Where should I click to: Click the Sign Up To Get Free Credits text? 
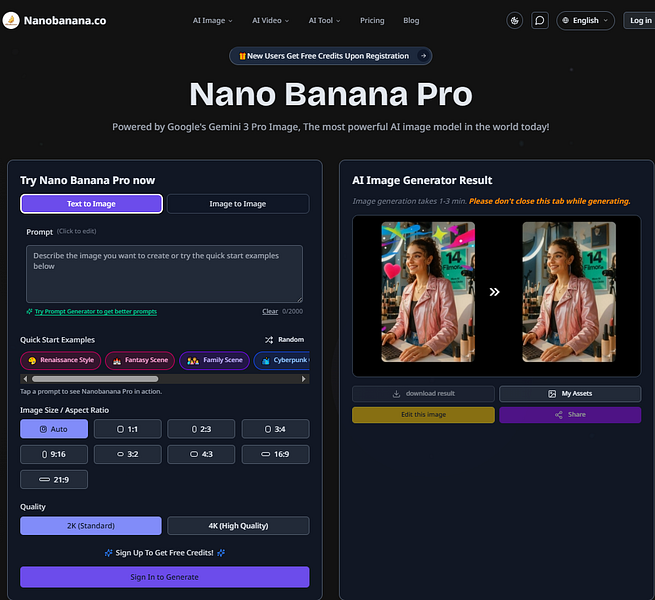tap(164, 553)
